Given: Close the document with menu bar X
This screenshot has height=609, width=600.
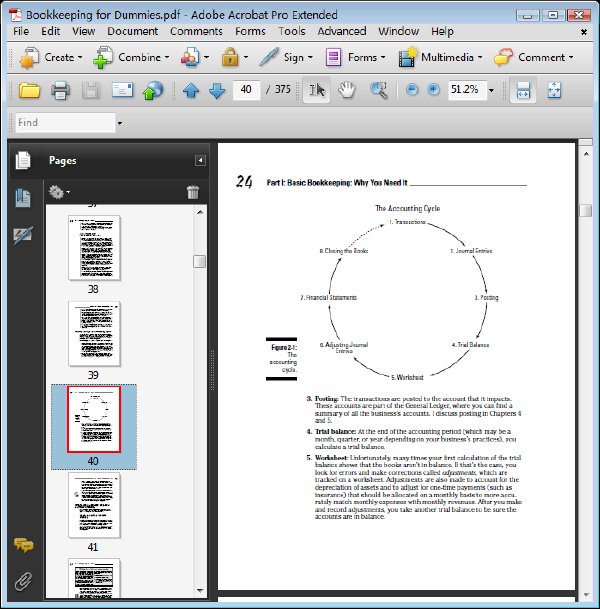Looking at the screenshot, I should click(584, 32).
